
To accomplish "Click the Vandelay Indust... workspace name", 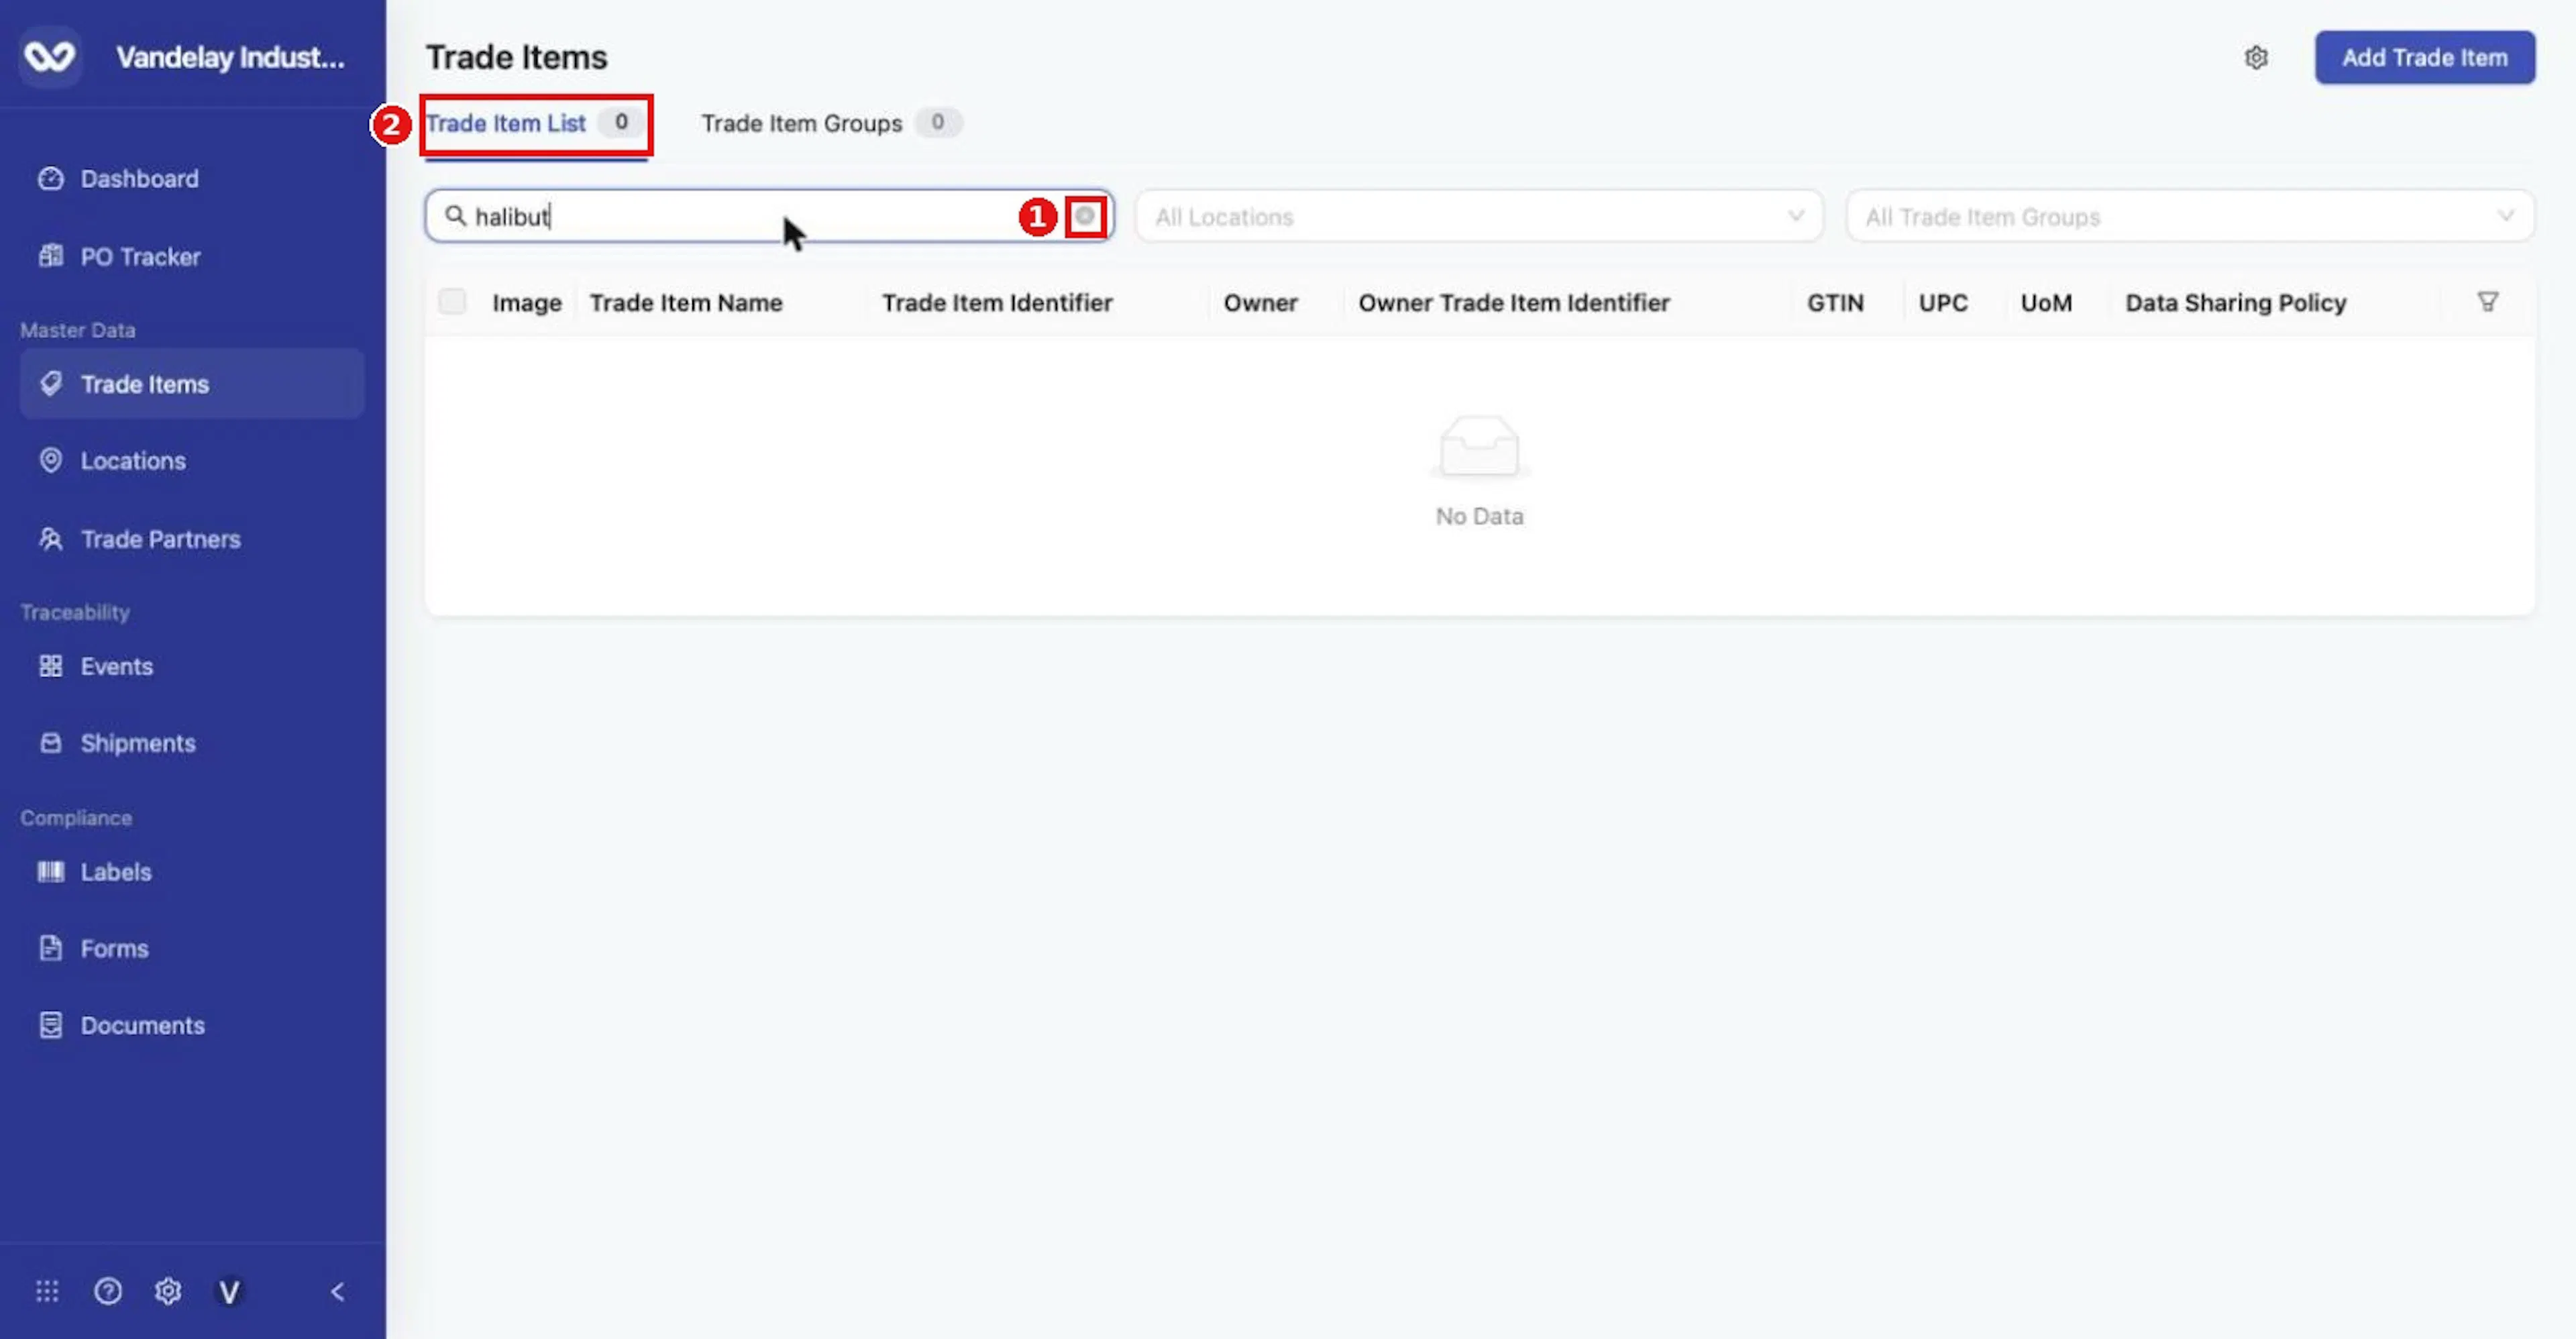I will coord(230,58).
